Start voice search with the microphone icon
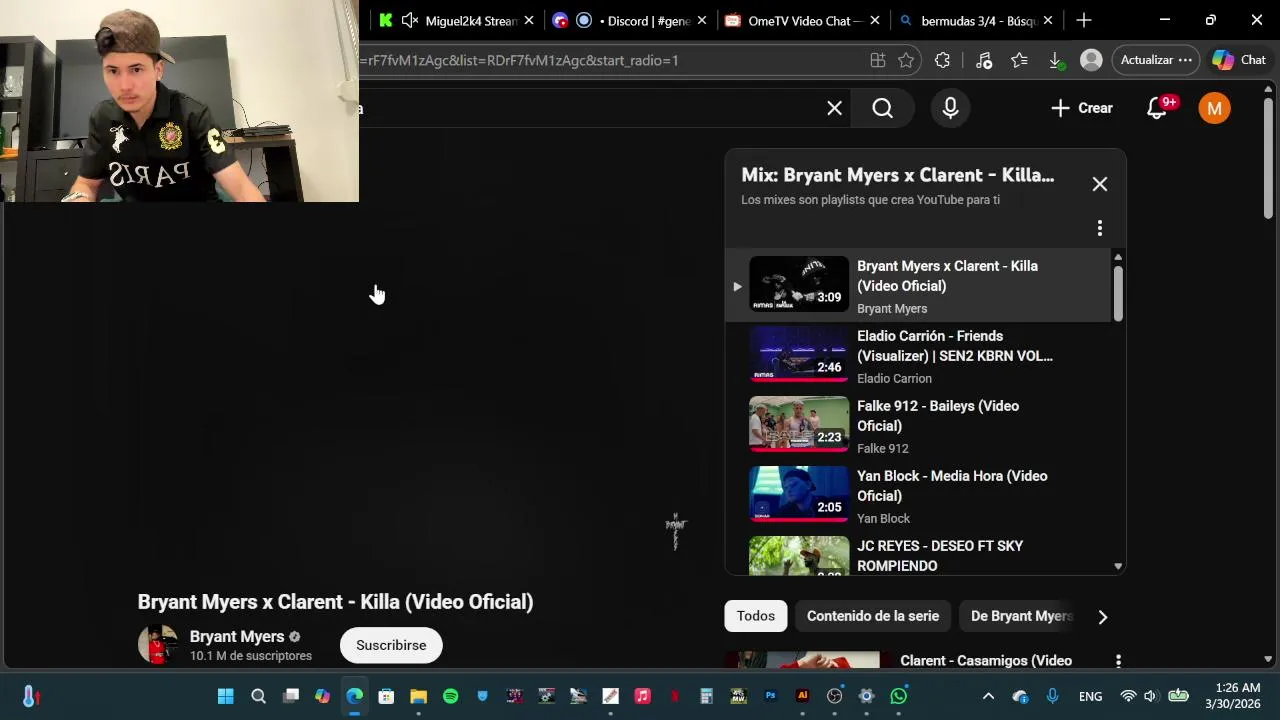Screen dimensions: 1280x720 950,108
